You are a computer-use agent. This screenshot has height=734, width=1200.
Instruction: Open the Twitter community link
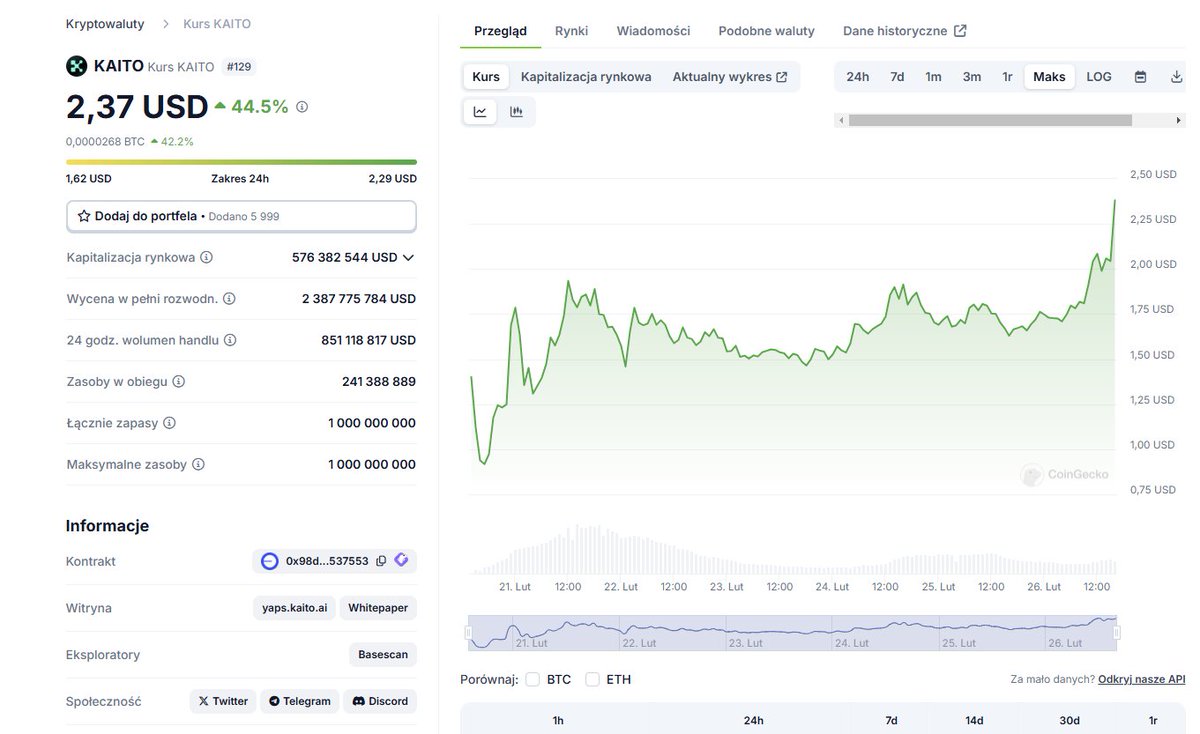(223, 701)
